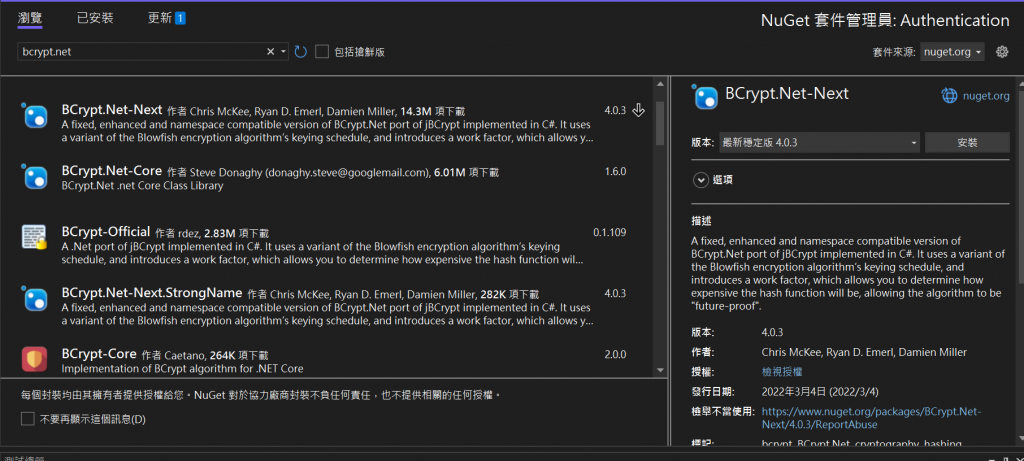Open package source settings gear
Viewport: 1024px width, 461px height.
[x=1002, y=52]
